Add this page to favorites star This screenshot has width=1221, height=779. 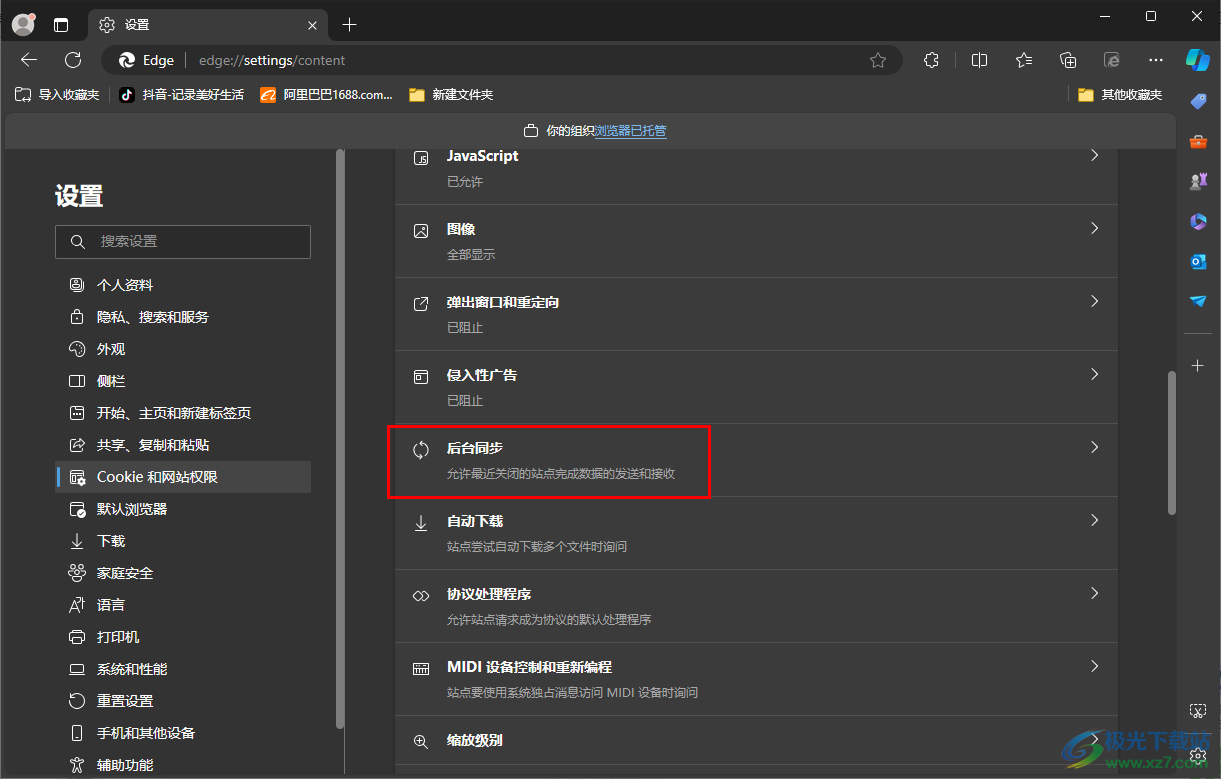(x=878, y=60)
